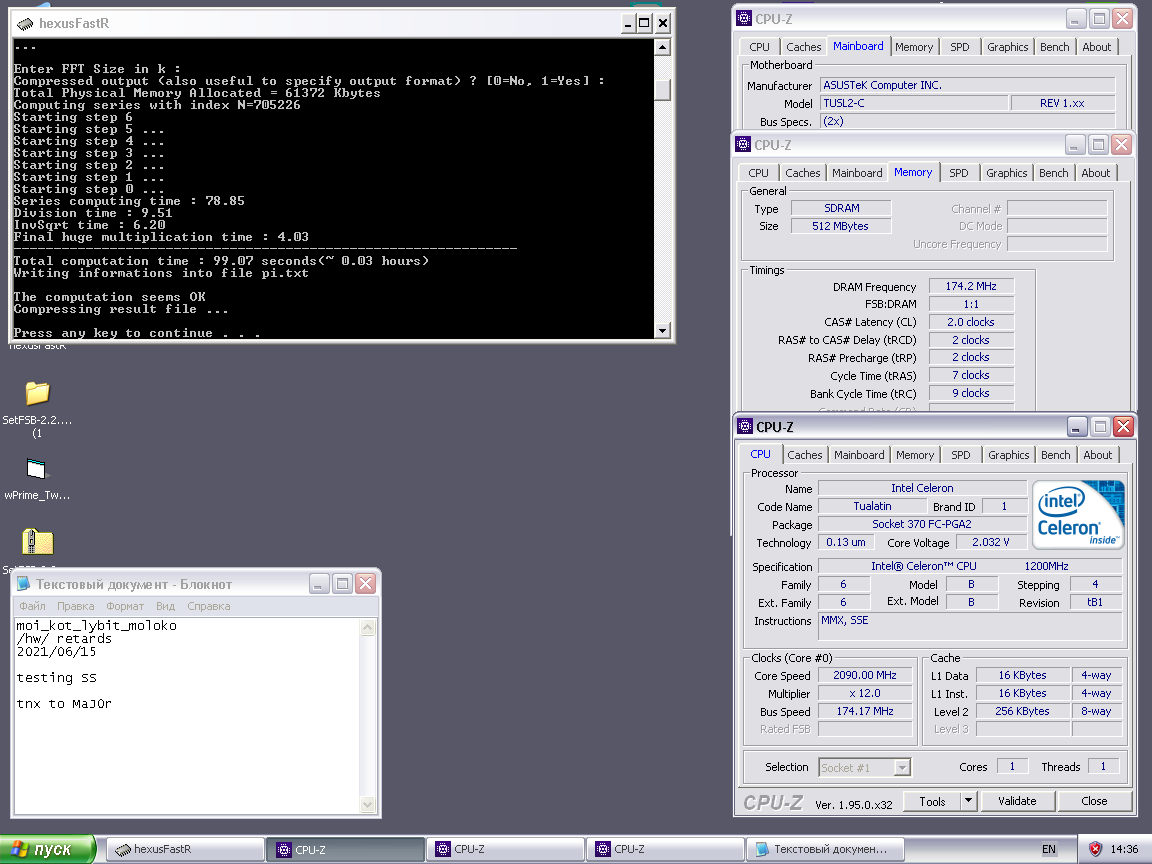Click hexusFastR scrollbar down arrow
The image size is (1152, 864).
(662, 331)
